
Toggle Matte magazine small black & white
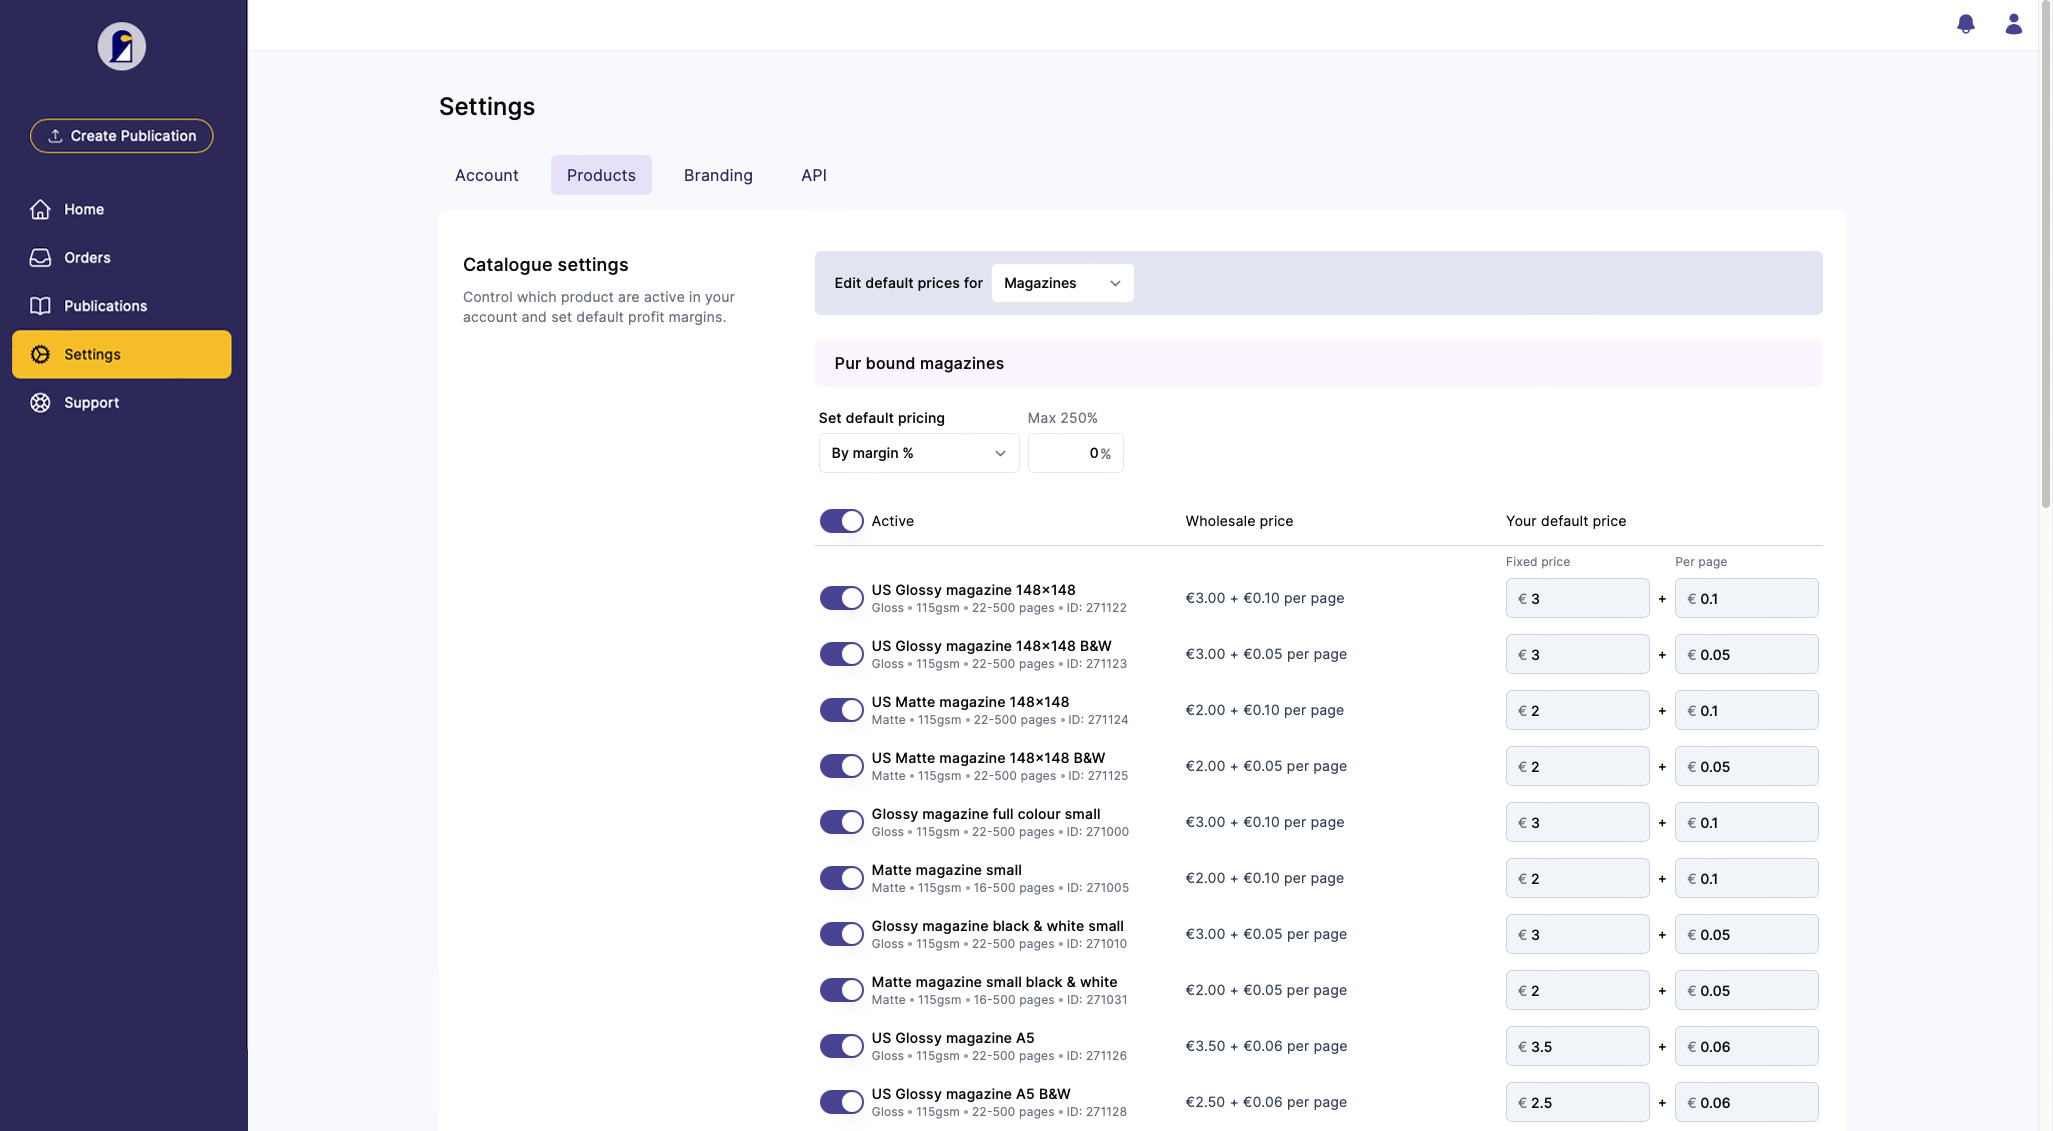[841, 990]
